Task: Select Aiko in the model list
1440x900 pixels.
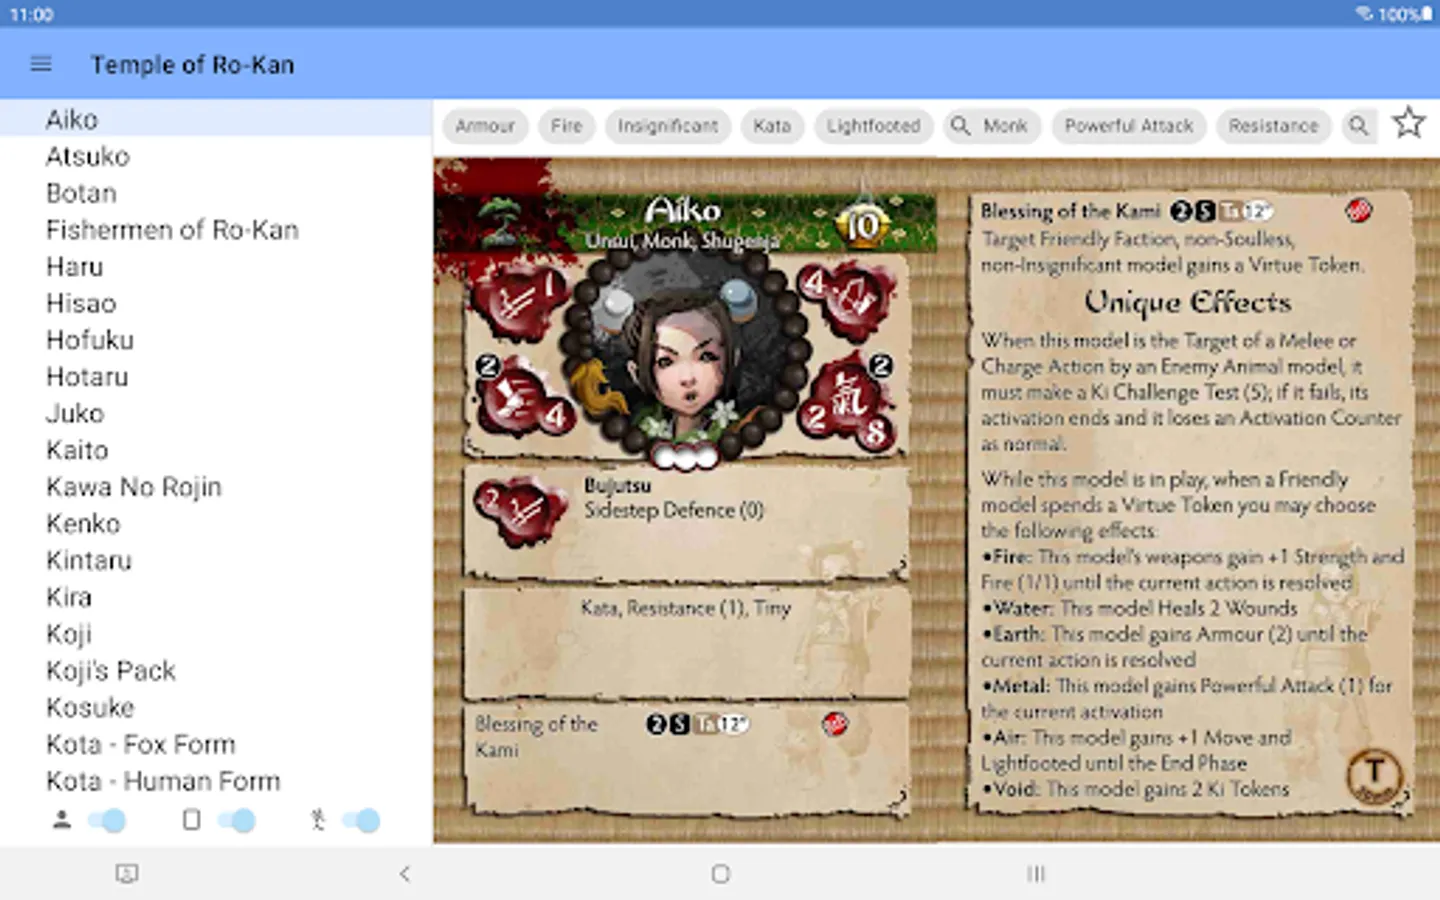Action: [216, 119]
